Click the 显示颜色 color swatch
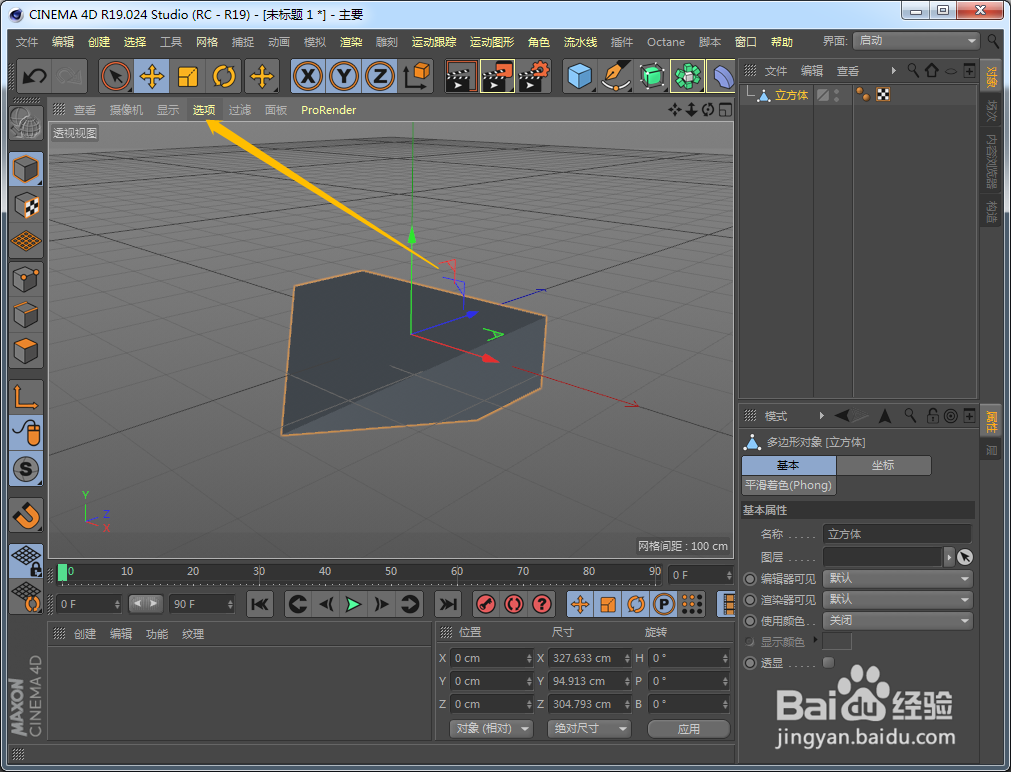Image resolution: width=1011 pixels, height=772 pixels. coord(838,642)
